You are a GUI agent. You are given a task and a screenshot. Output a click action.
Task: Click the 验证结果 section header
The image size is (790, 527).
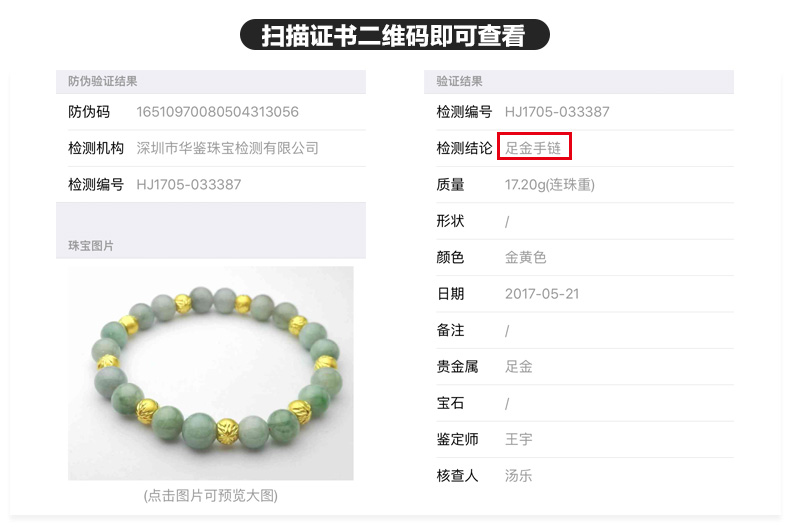(459, 81)
